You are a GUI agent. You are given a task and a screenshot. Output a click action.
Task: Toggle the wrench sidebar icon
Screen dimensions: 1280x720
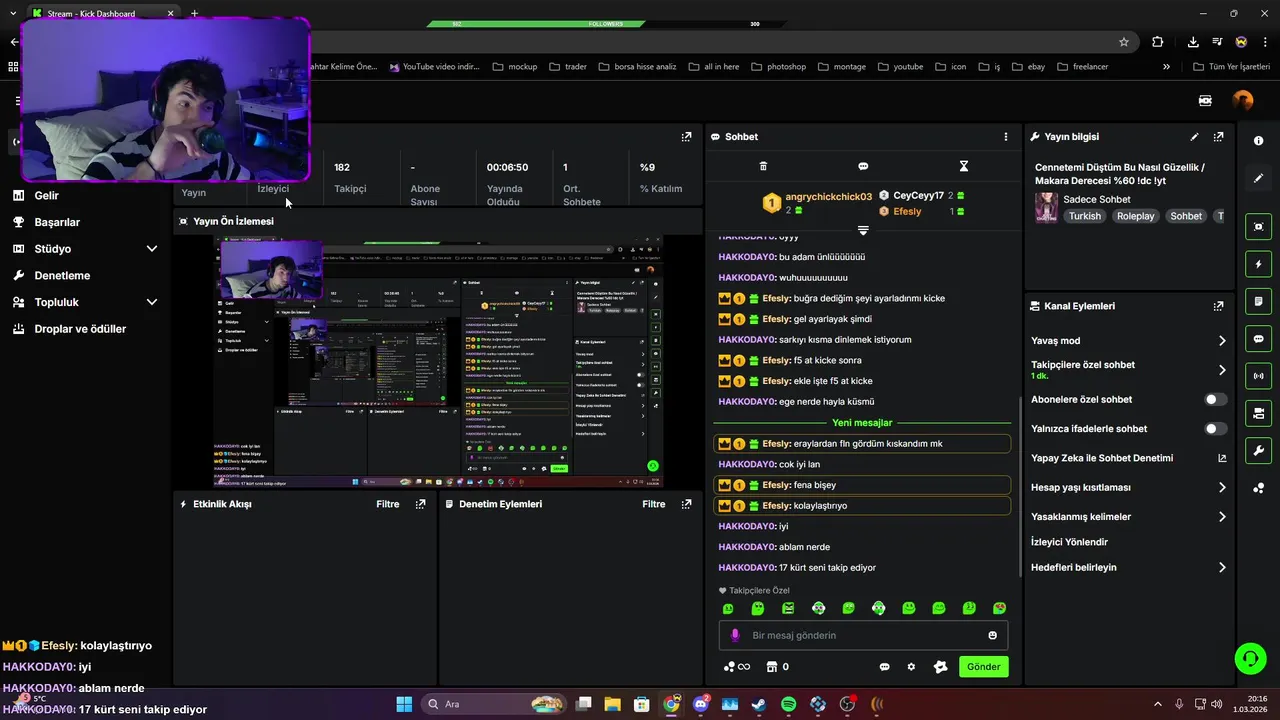tap(1258, 451)
